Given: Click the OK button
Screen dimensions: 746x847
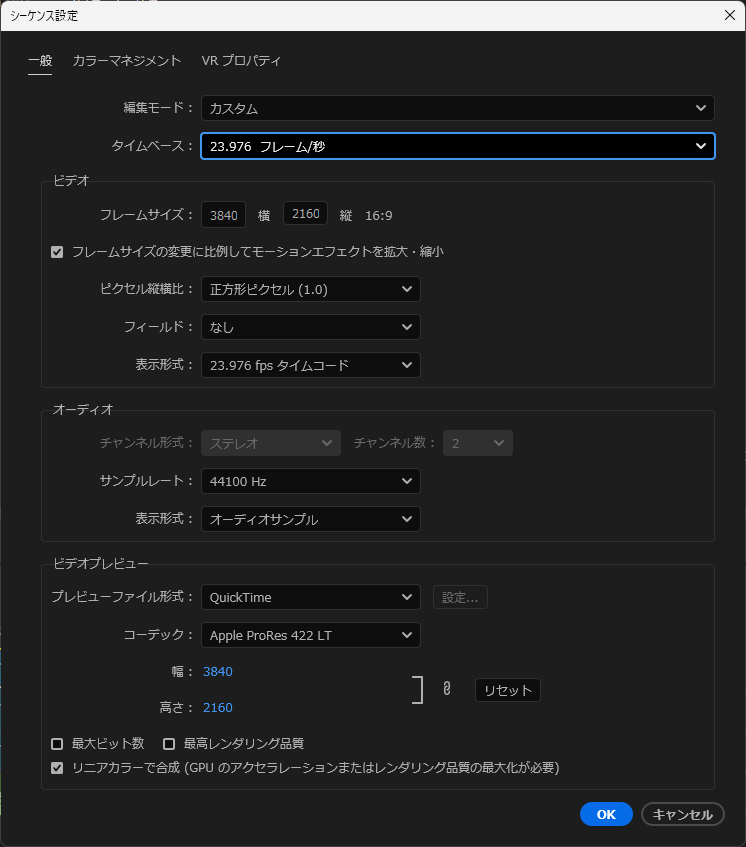Looking at the screenshot, I should [x=606, y=814].
